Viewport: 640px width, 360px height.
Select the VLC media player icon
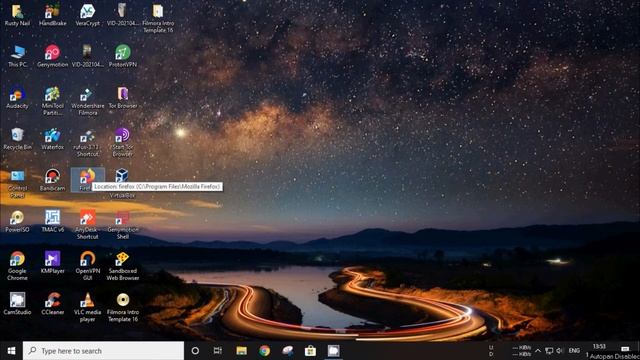click(87, 307)
